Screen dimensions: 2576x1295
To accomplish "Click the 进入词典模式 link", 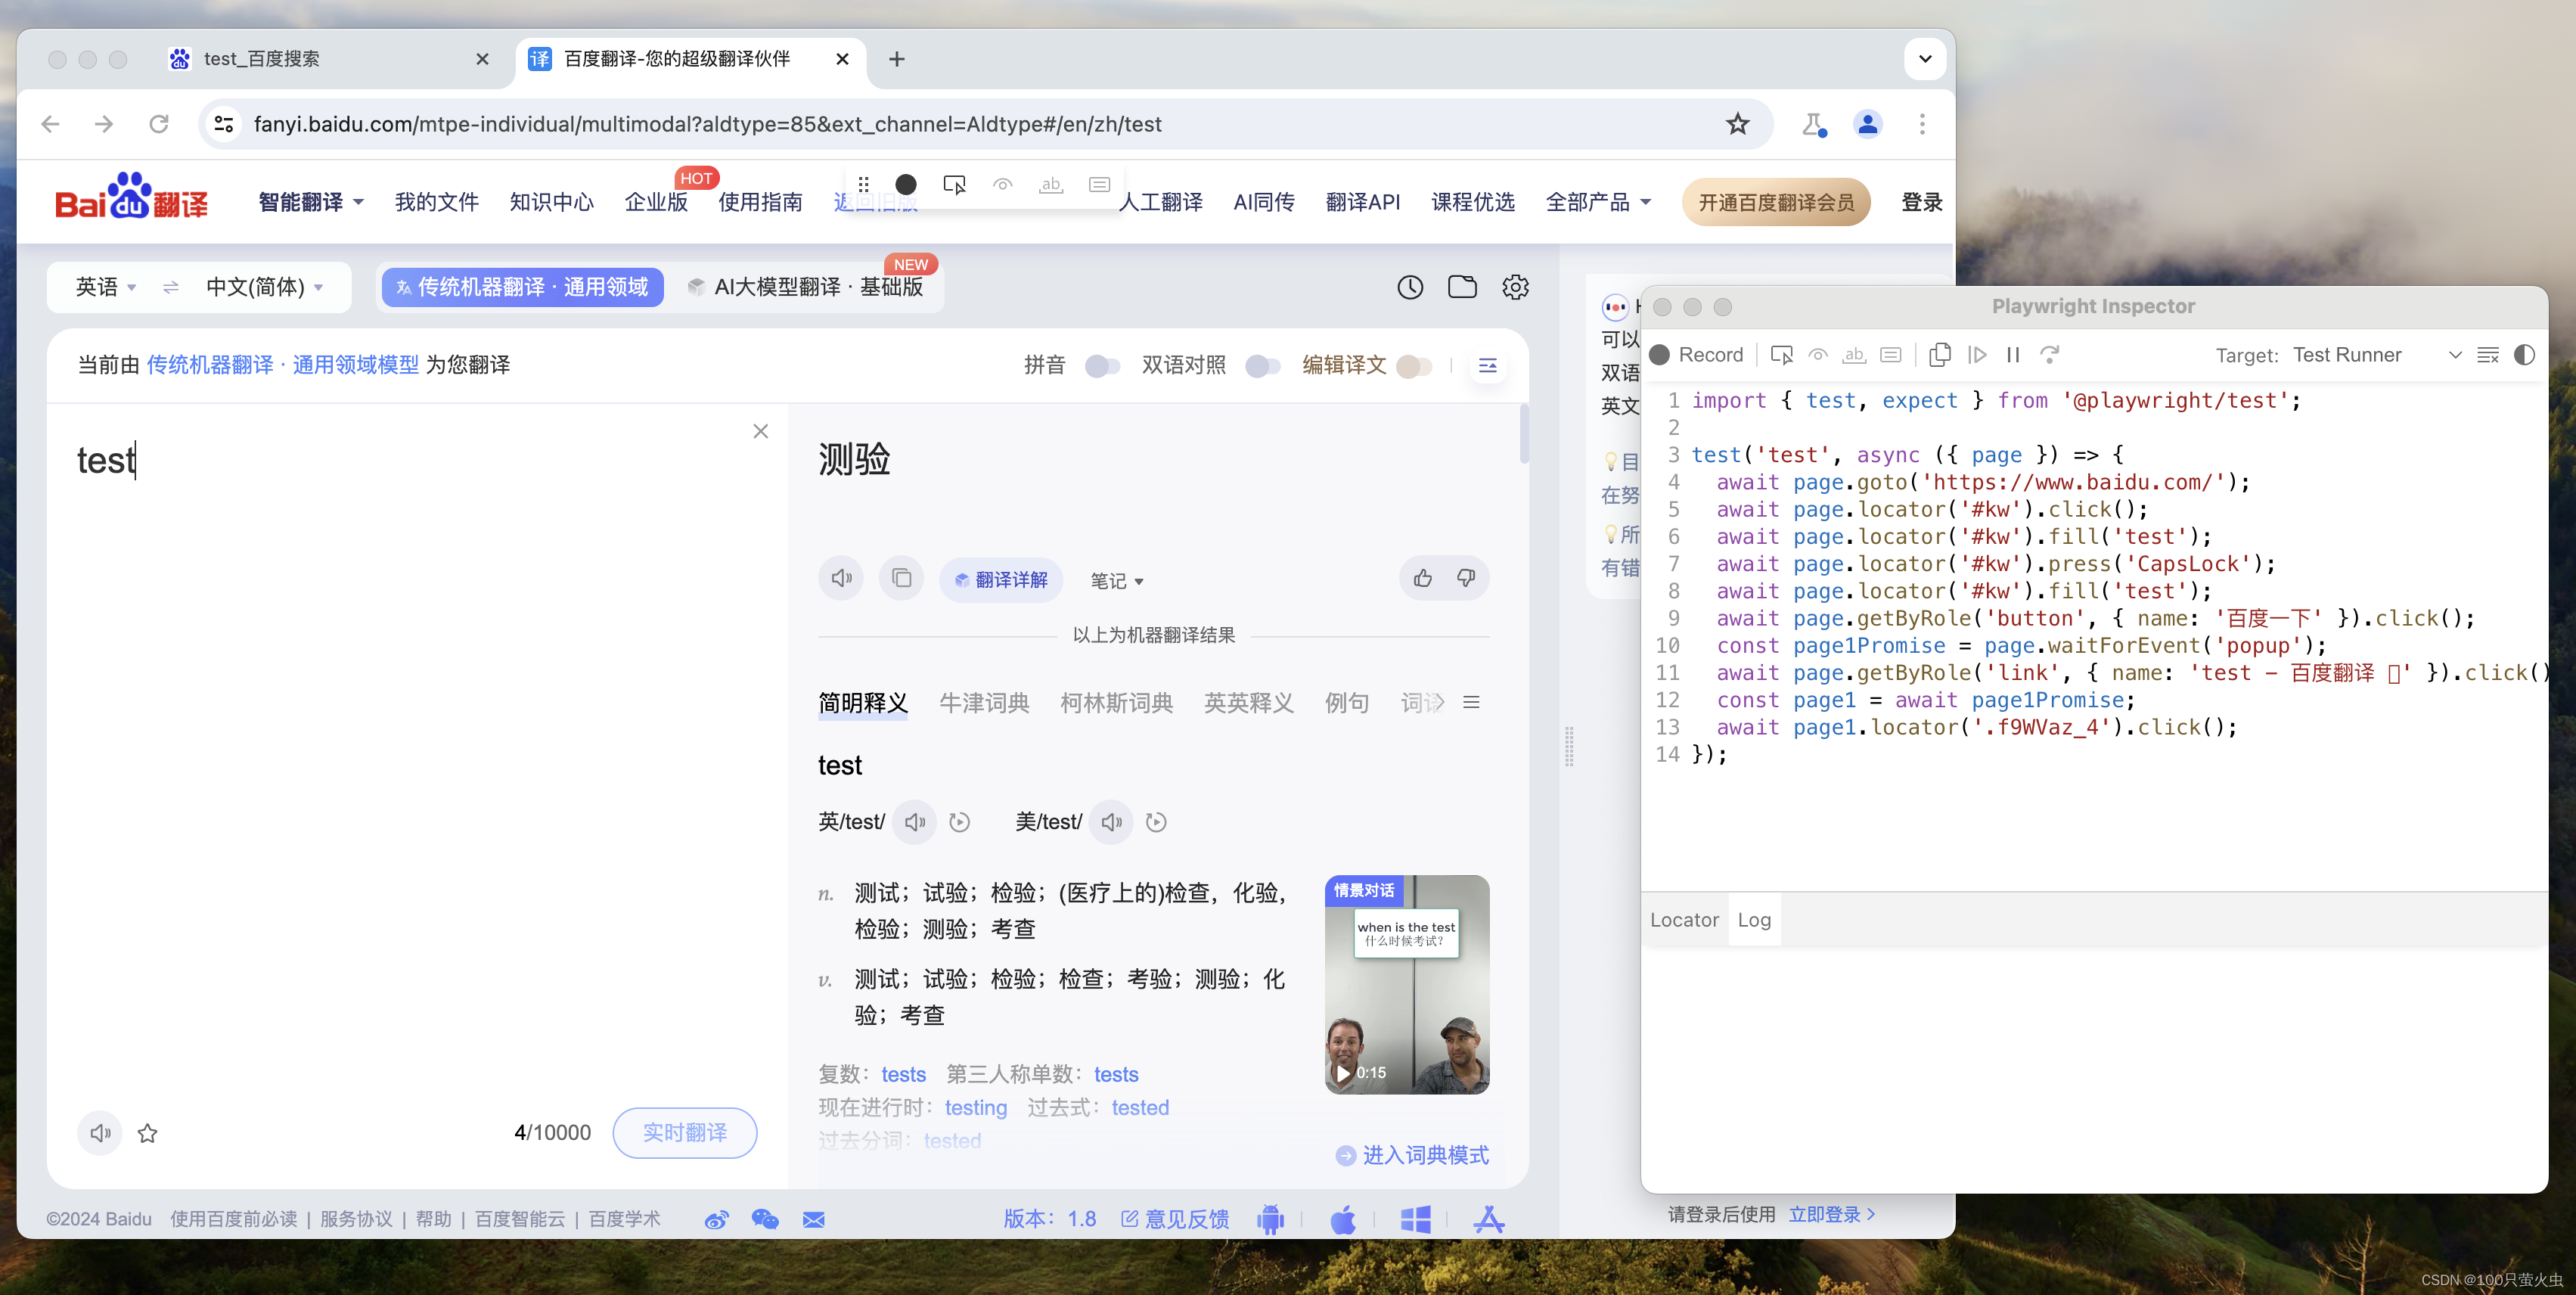I will pyautogui.click(x=1412, y=1155).
